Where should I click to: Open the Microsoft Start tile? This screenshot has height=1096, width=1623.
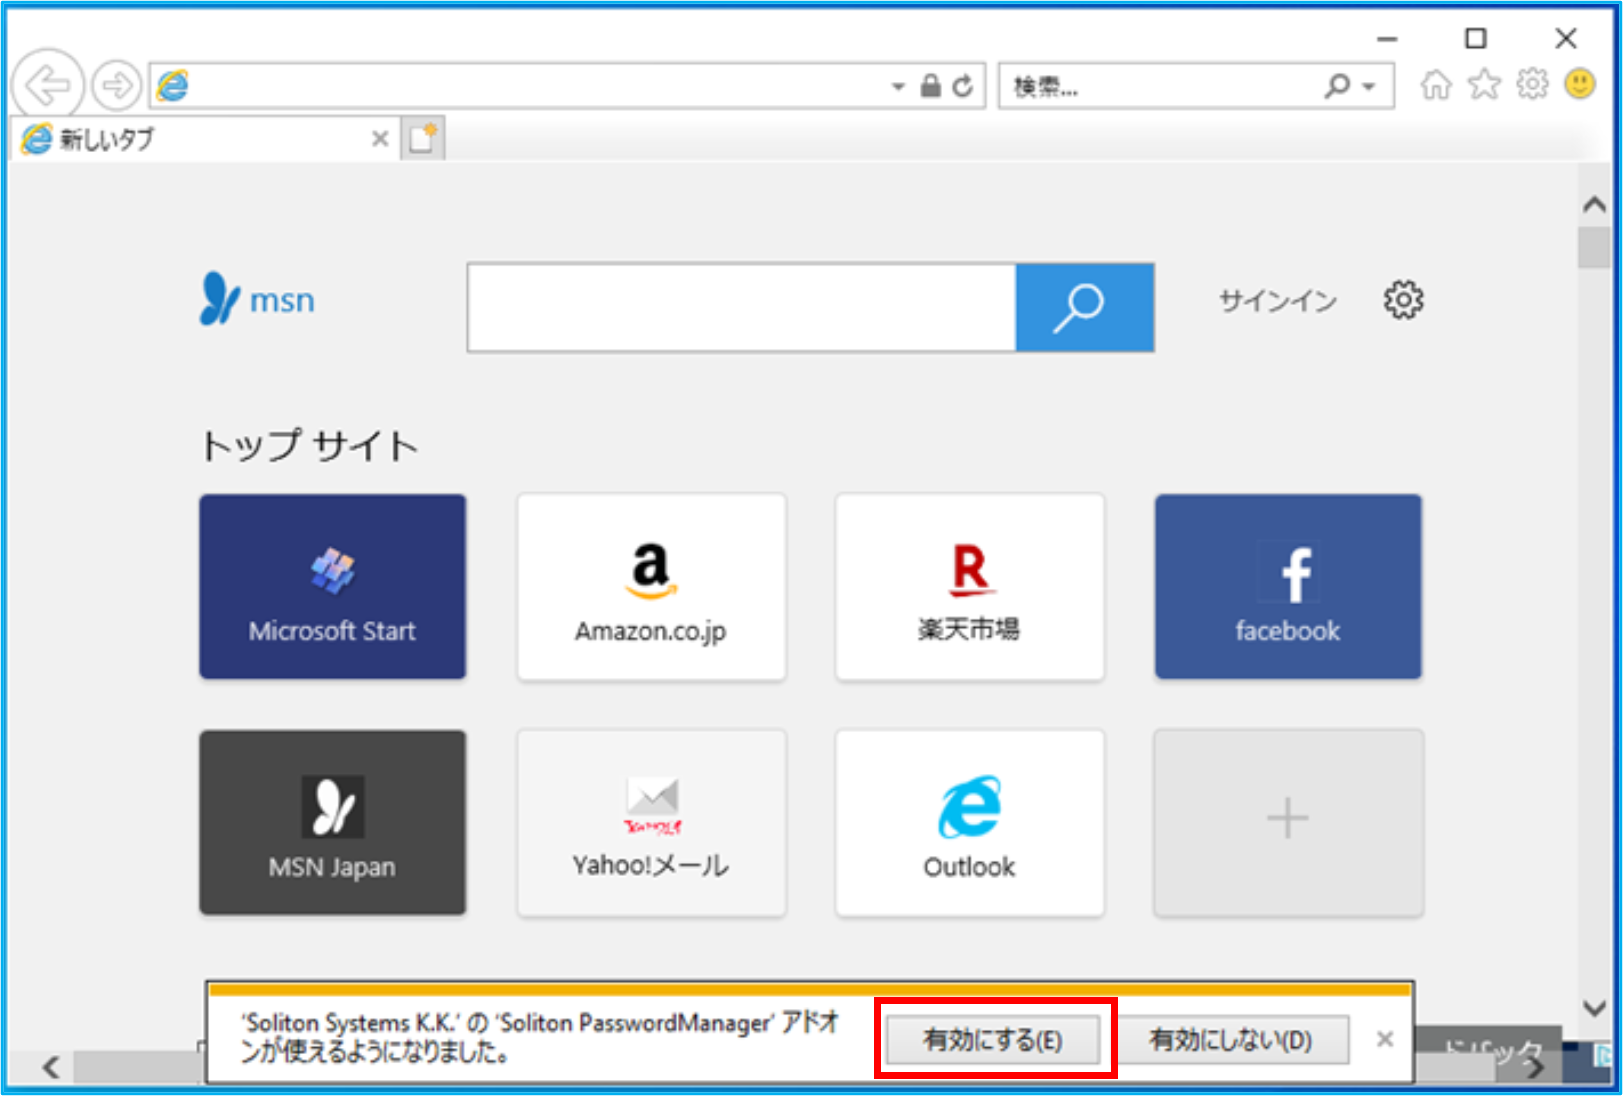[x=333, y=587]
